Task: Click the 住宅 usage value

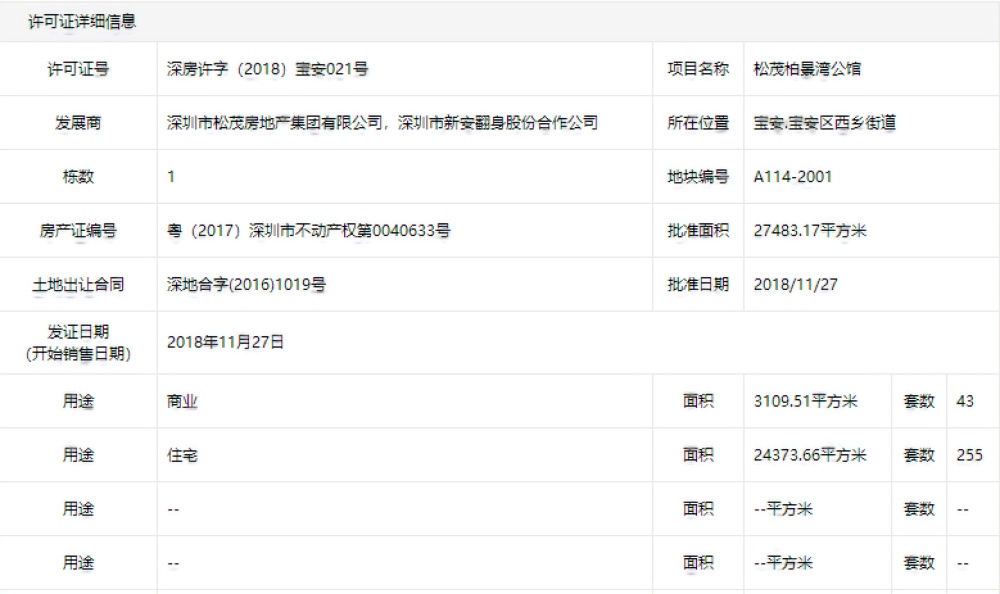Action: point(182,455)
